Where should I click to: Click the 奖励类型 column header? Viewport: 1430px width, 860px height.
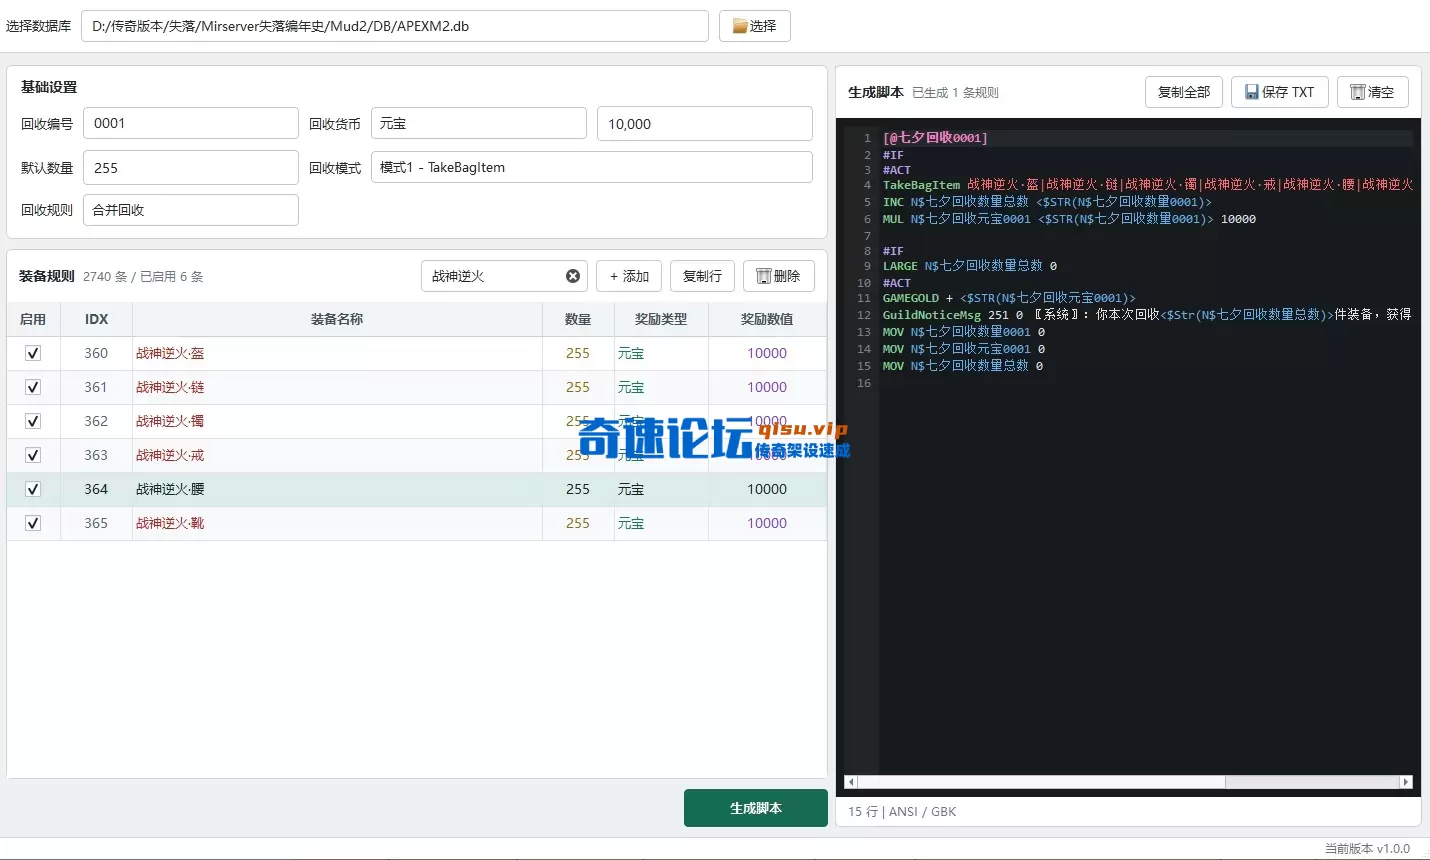pos(661,319)
